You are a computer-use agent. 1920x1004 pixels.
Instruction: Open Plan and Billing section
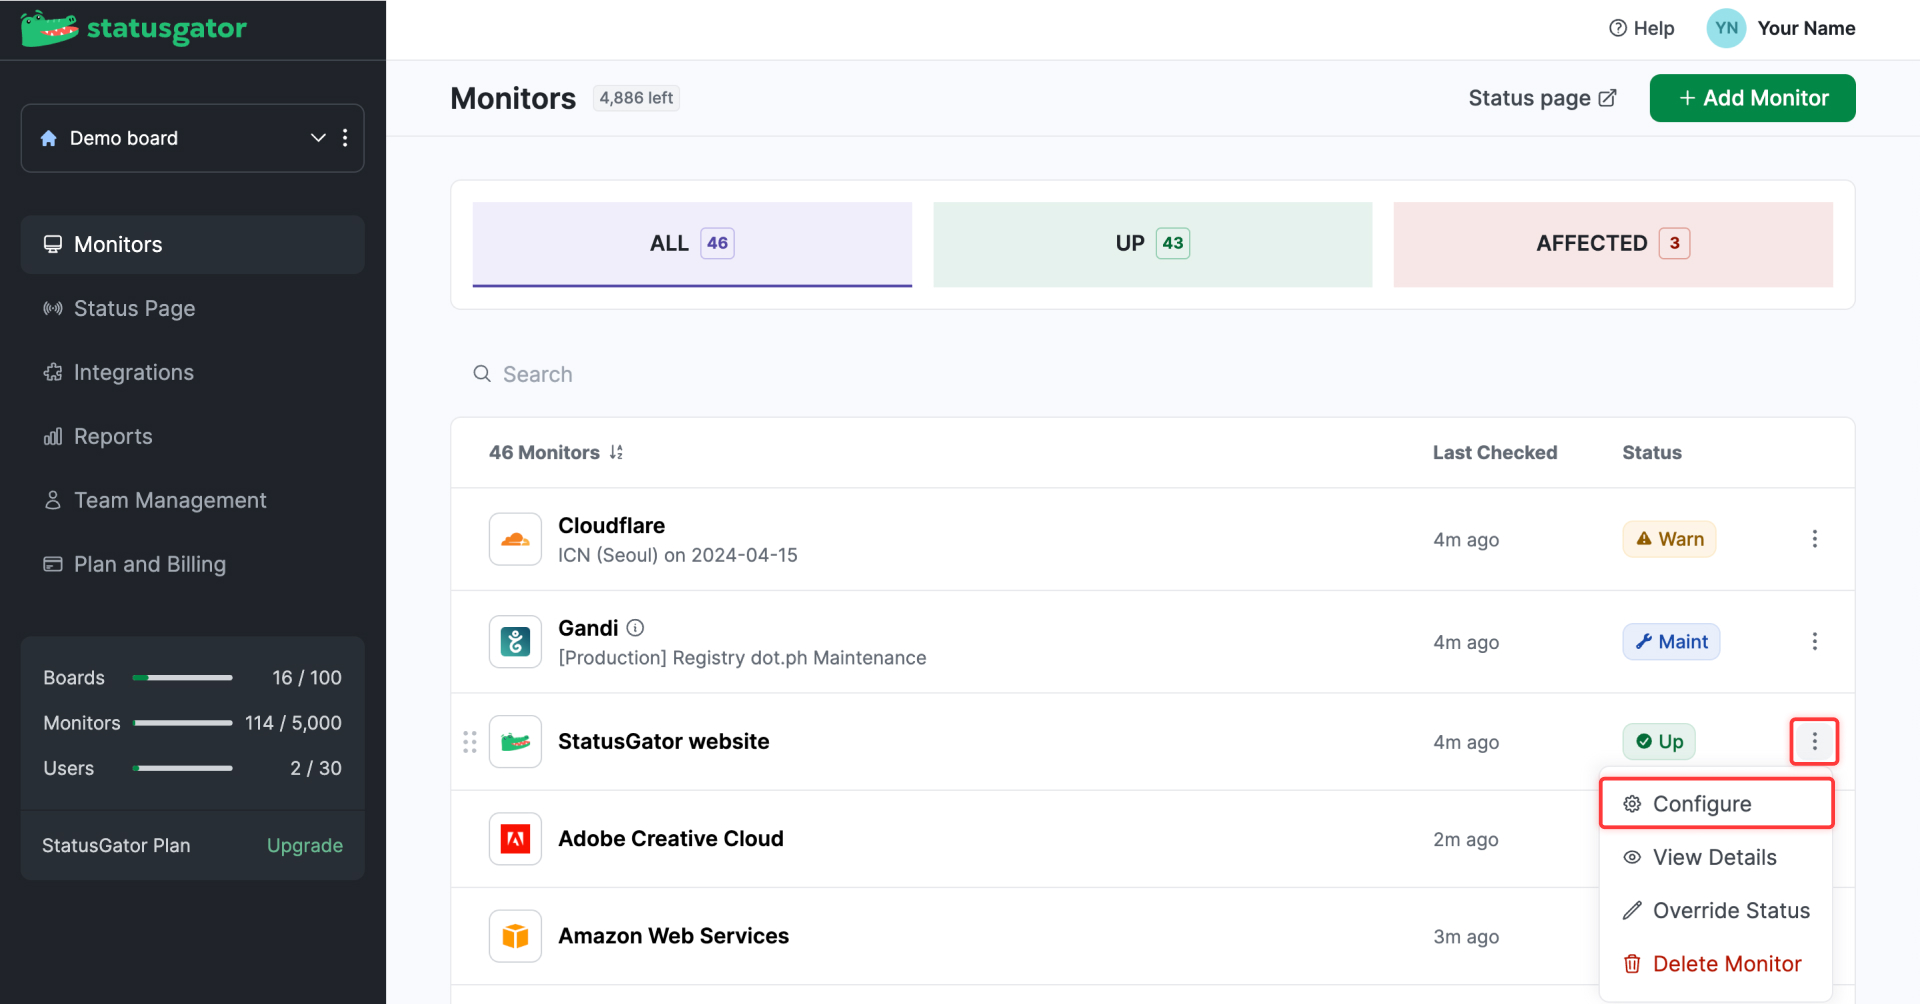pyautogui.click(x=192, y=565)
